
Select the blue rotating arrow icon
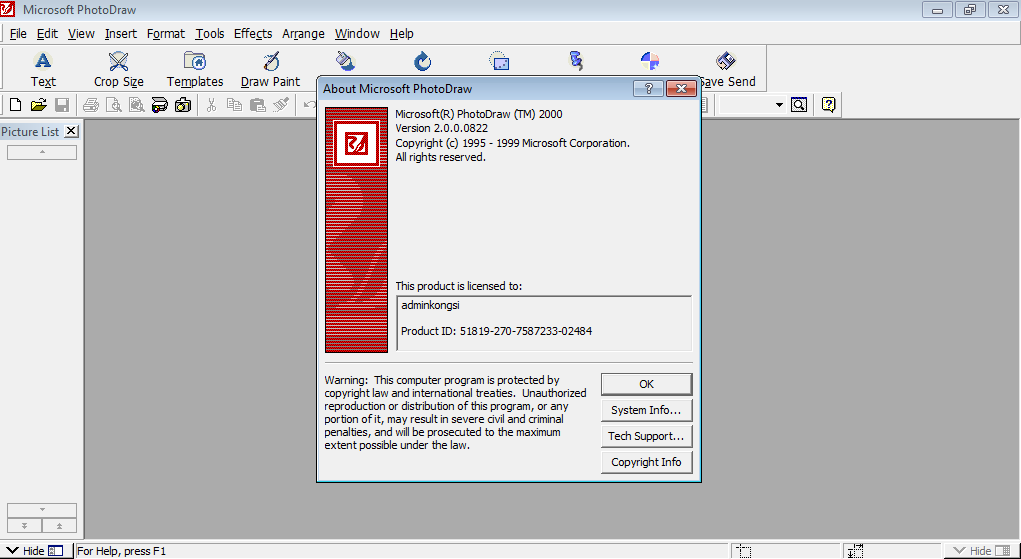423,62
